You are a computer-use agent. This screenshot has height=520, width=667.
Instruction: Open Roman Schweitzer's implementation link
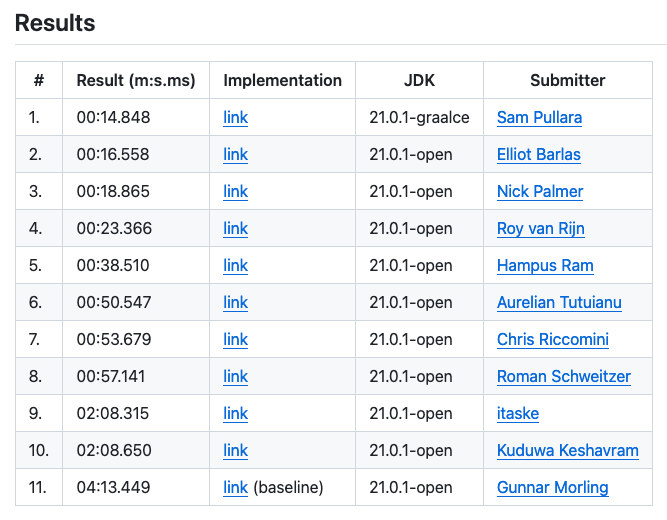coord(235,377)
